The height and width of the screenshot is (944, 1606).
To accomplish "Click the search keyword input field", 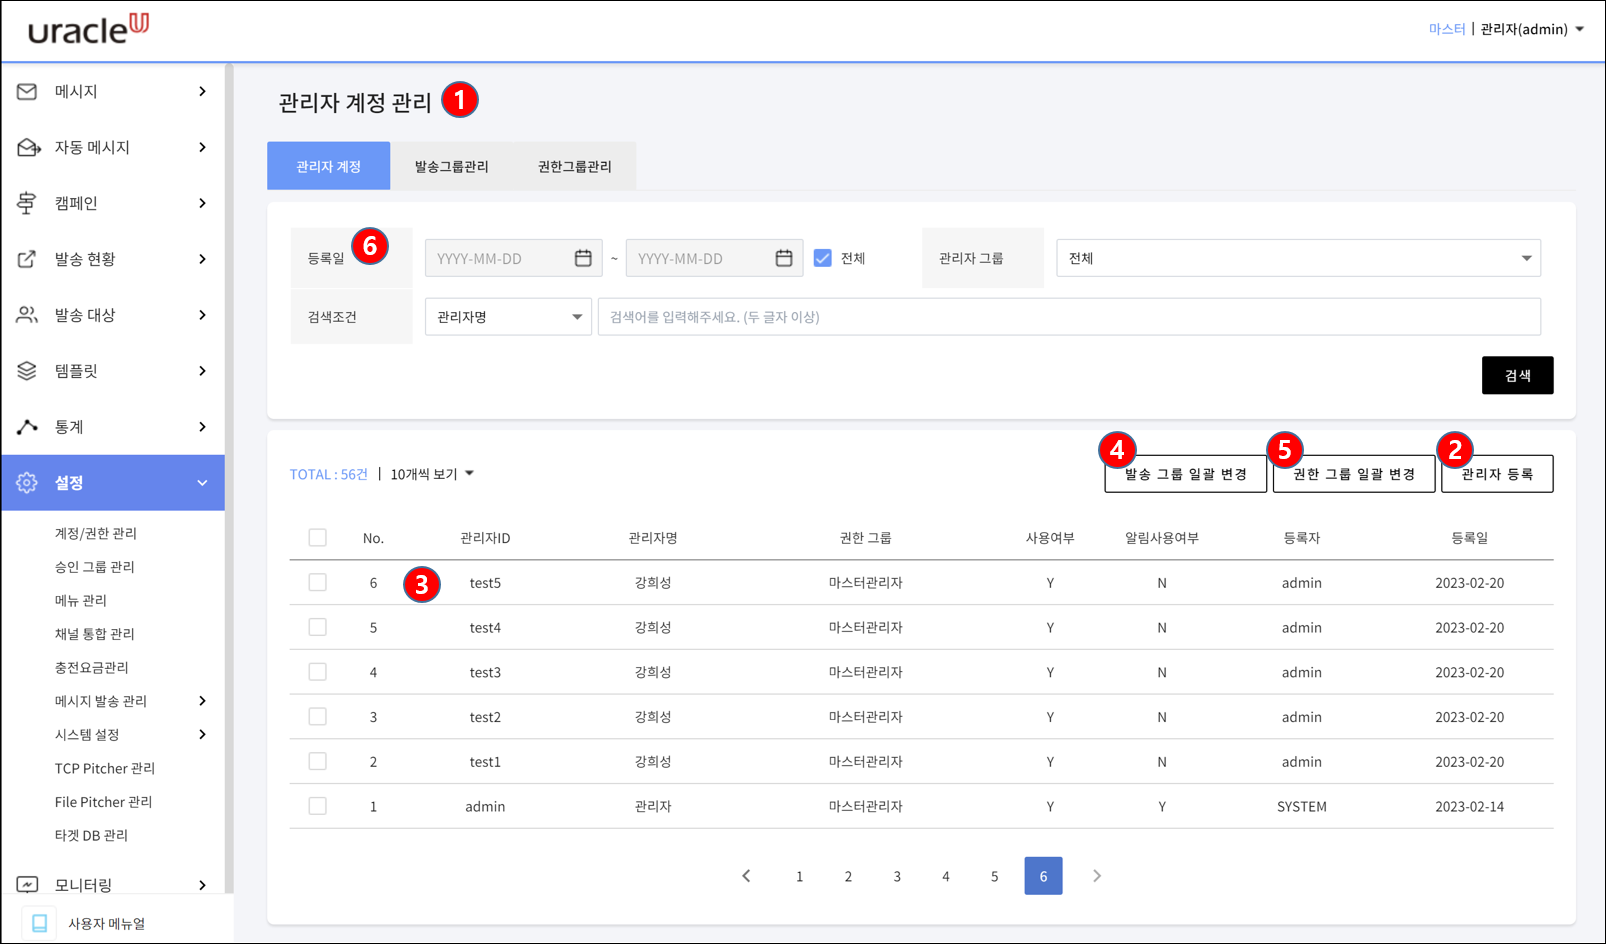I will [1069, 317].
